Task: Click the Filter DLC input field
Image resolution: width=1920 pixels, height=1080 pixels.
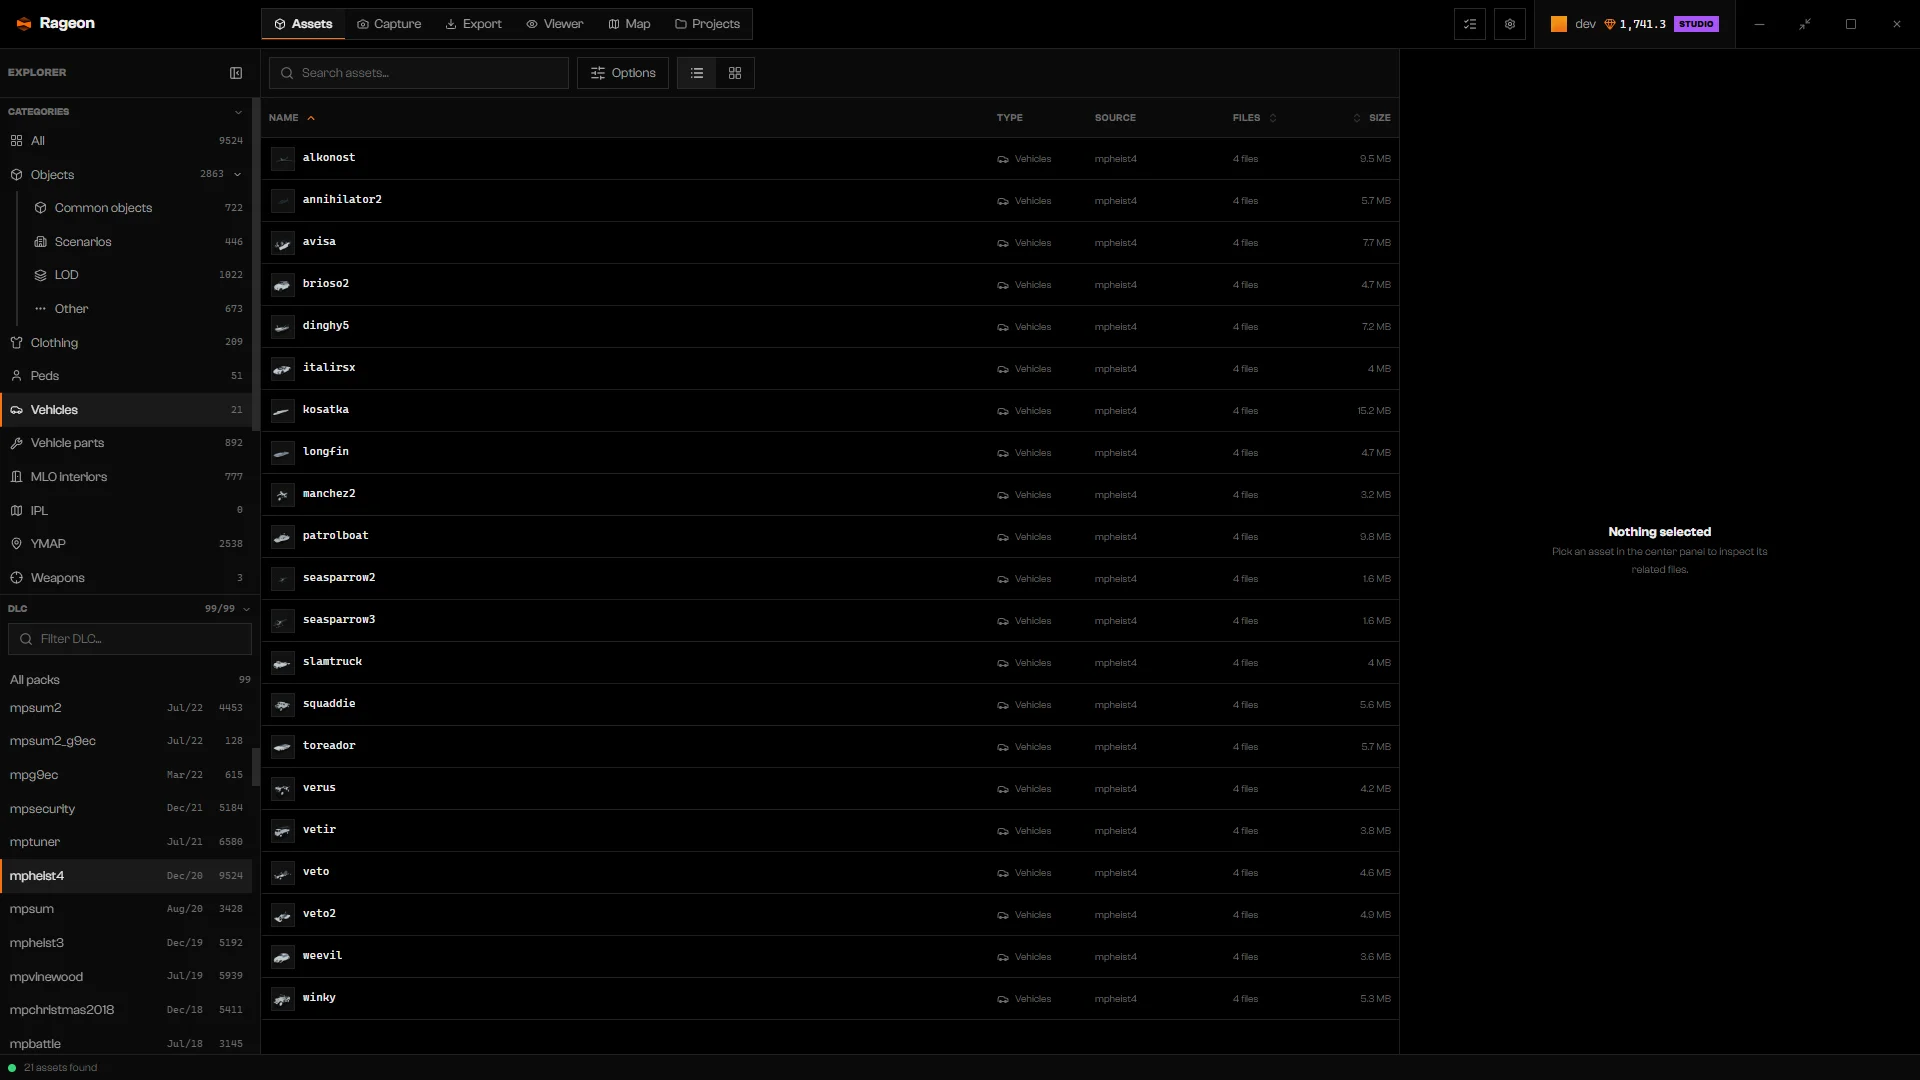Action: 130,639
